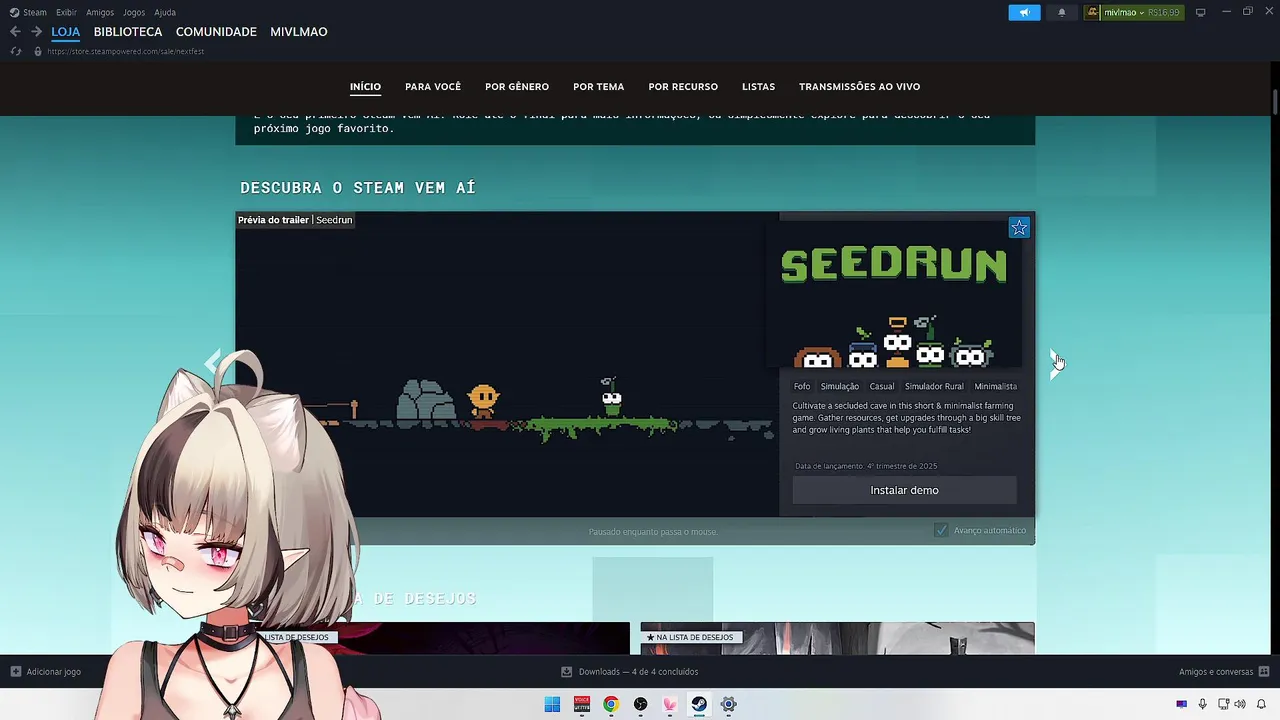Switch to the COMUNIDADE tab
1280x720 pixels.
pos(216,32)
